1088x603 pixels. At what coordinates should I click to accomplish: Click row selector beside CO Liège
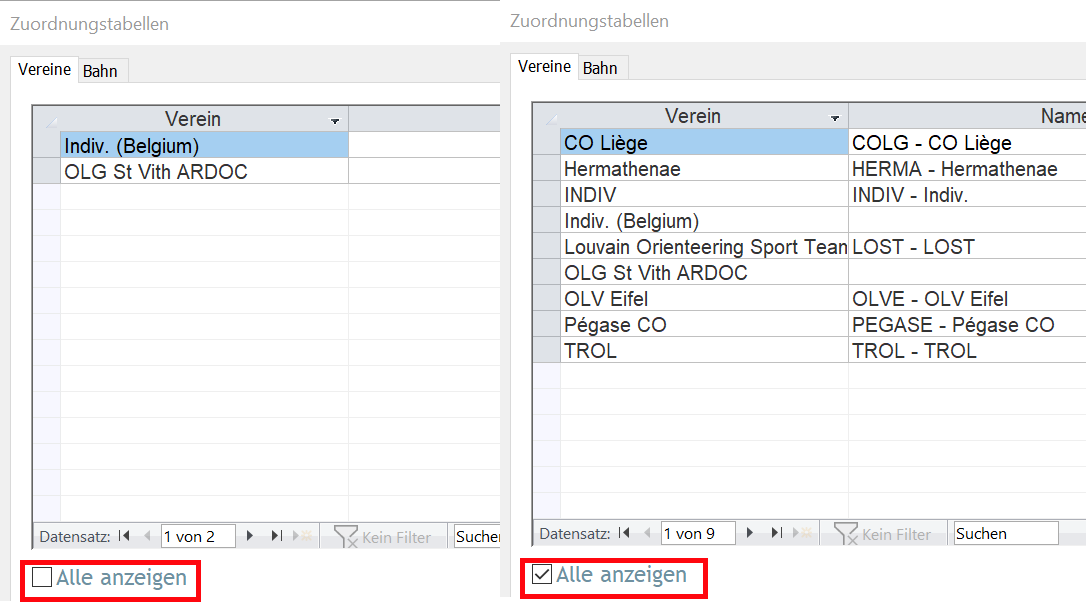pos(547,142)
